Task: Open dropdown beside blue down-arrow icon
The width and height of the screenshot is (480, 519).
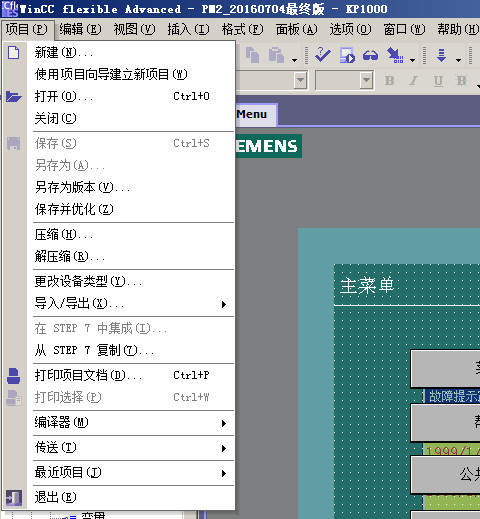Action: click(459, 60)
